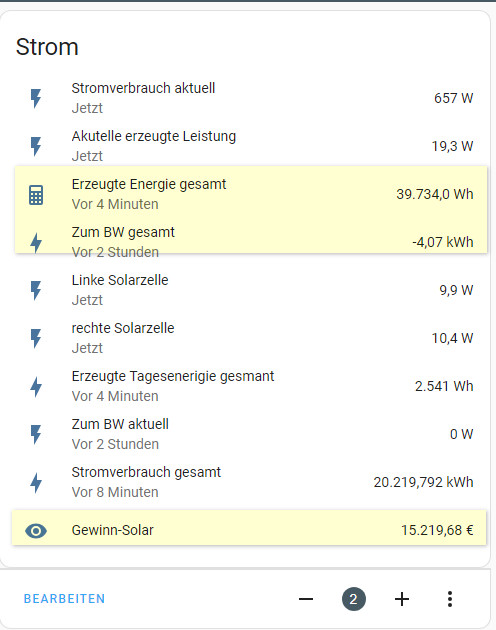The height and width of the screenshot is (630, 496).
Task: Click the lightning icon beside Stromverbrauch aktuell
Action: click(x=36, y=98)
